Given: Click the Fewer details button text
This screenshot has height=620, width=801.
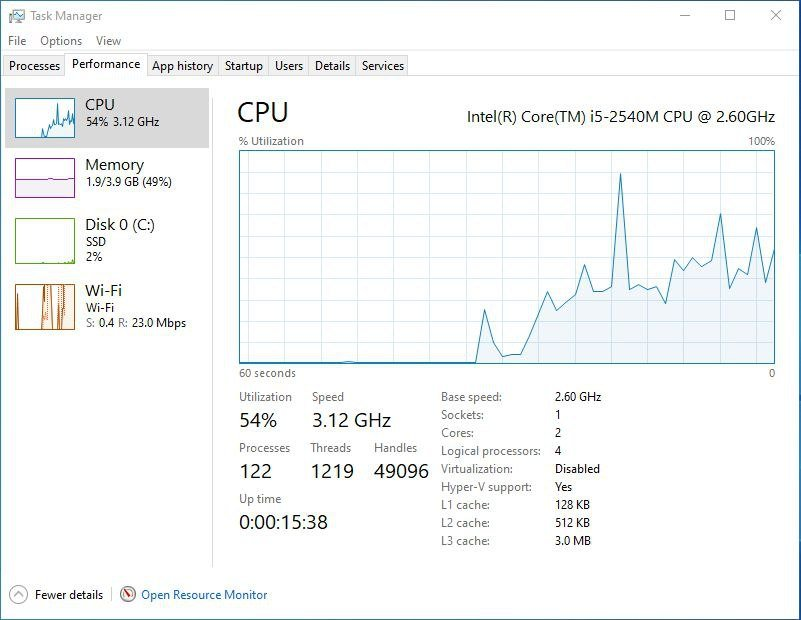Looking at the screenshot, I should [69, 594].
